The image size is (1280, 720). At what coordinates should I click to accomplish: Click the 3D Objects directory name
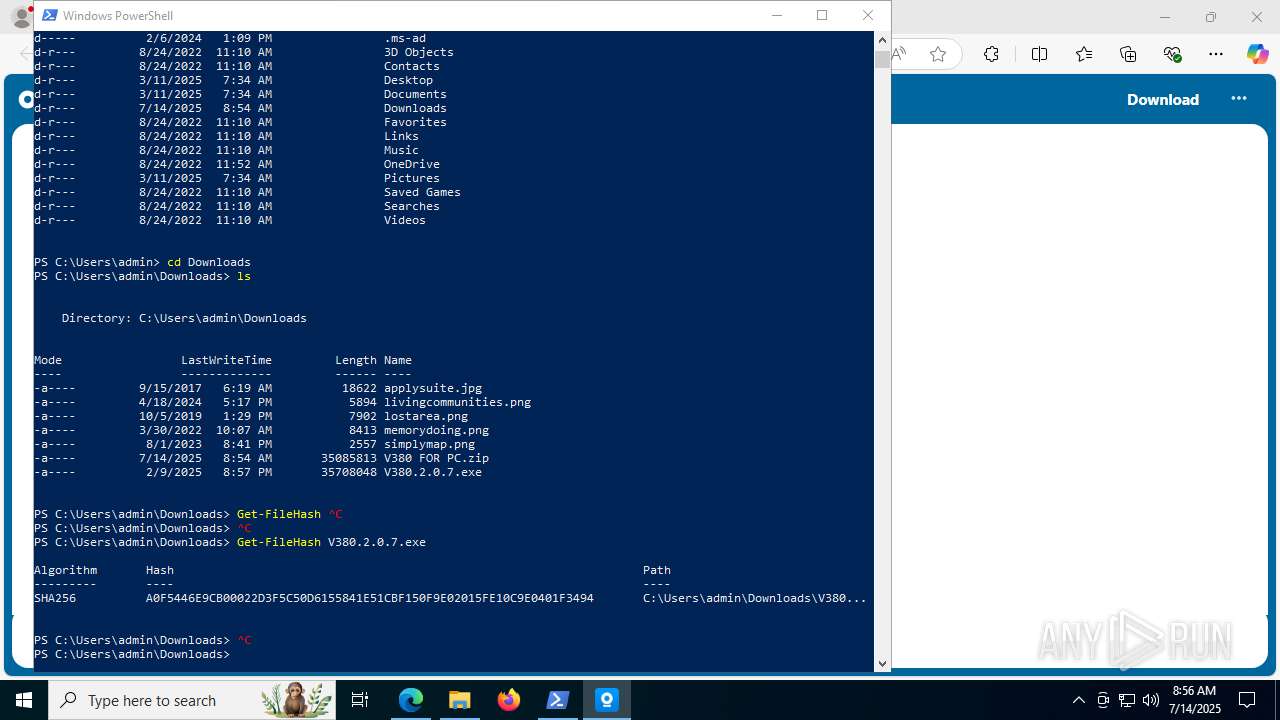pyautogui.click(x=419, y=52)
